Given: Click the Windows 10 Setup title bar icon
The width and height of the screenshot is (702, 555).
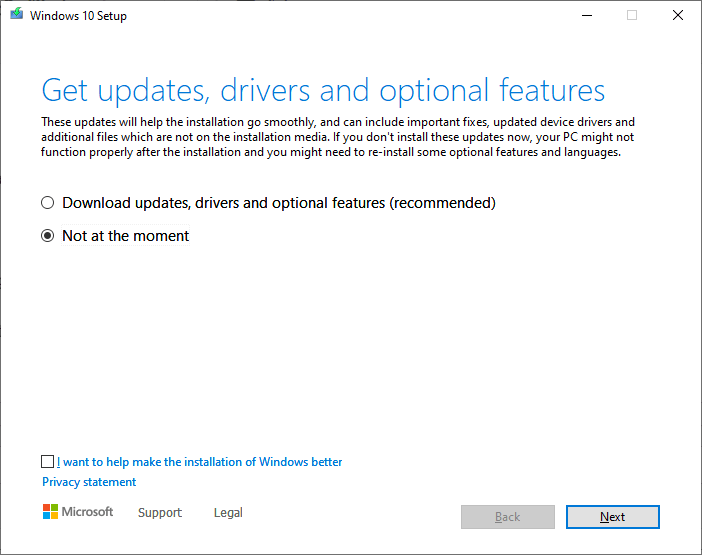Looking at the screenshot, I should coord(17,14).
